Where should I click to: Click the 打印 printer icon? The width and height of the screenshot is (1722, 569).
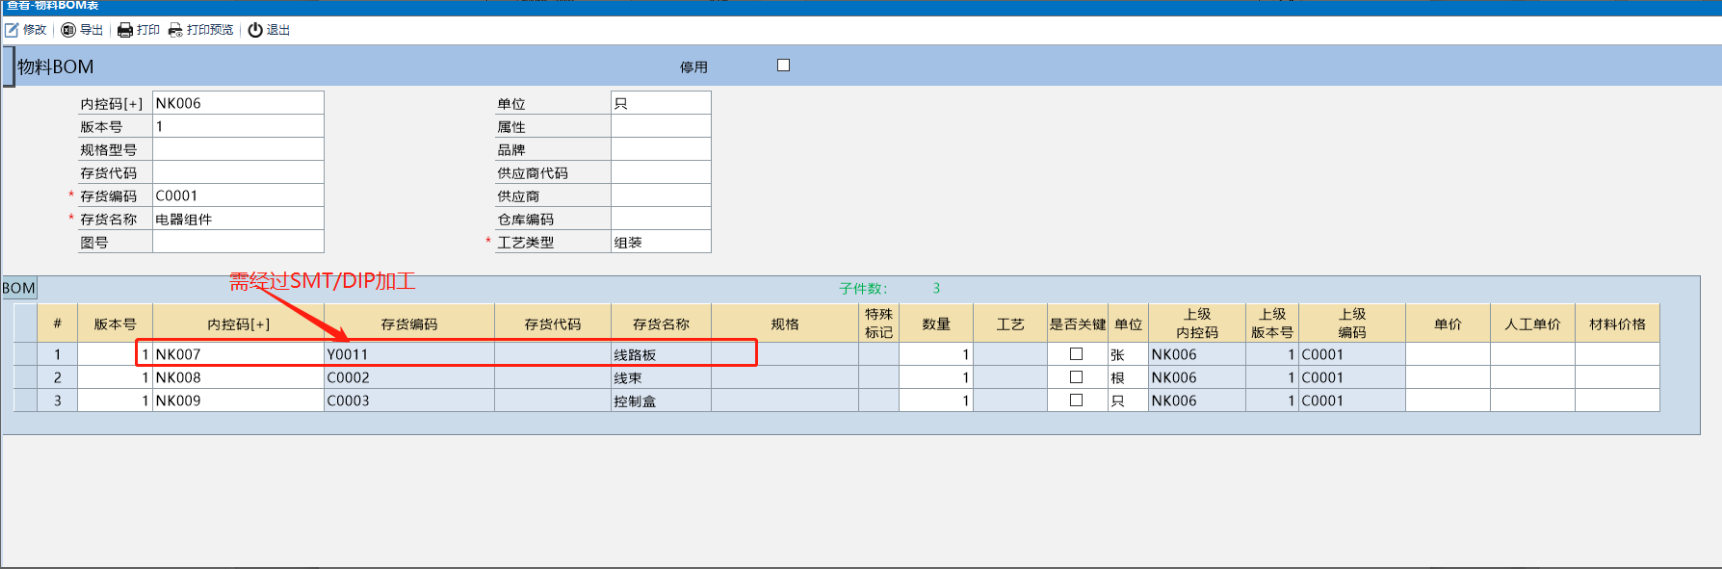[125, 30]
